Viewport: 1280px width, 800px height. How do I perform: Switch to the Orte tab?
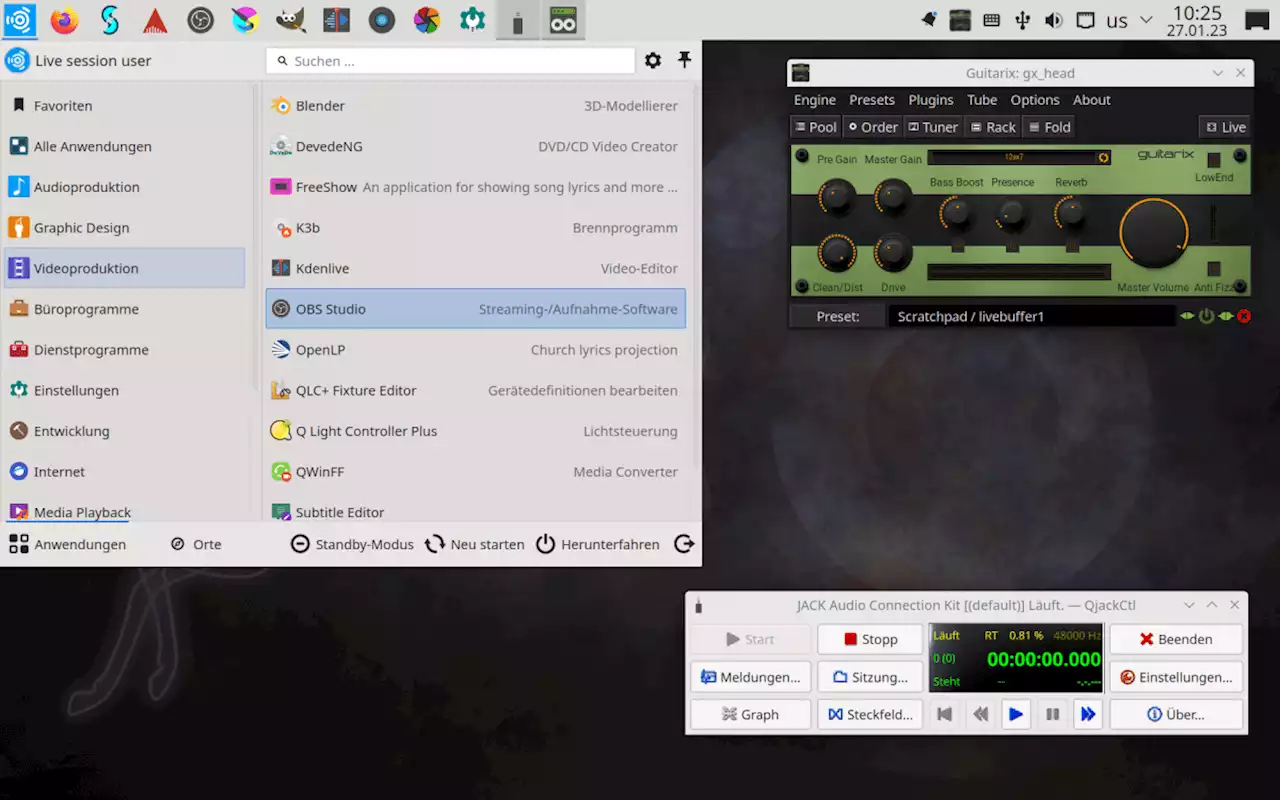pyautogui.click(x=196, y=545)
